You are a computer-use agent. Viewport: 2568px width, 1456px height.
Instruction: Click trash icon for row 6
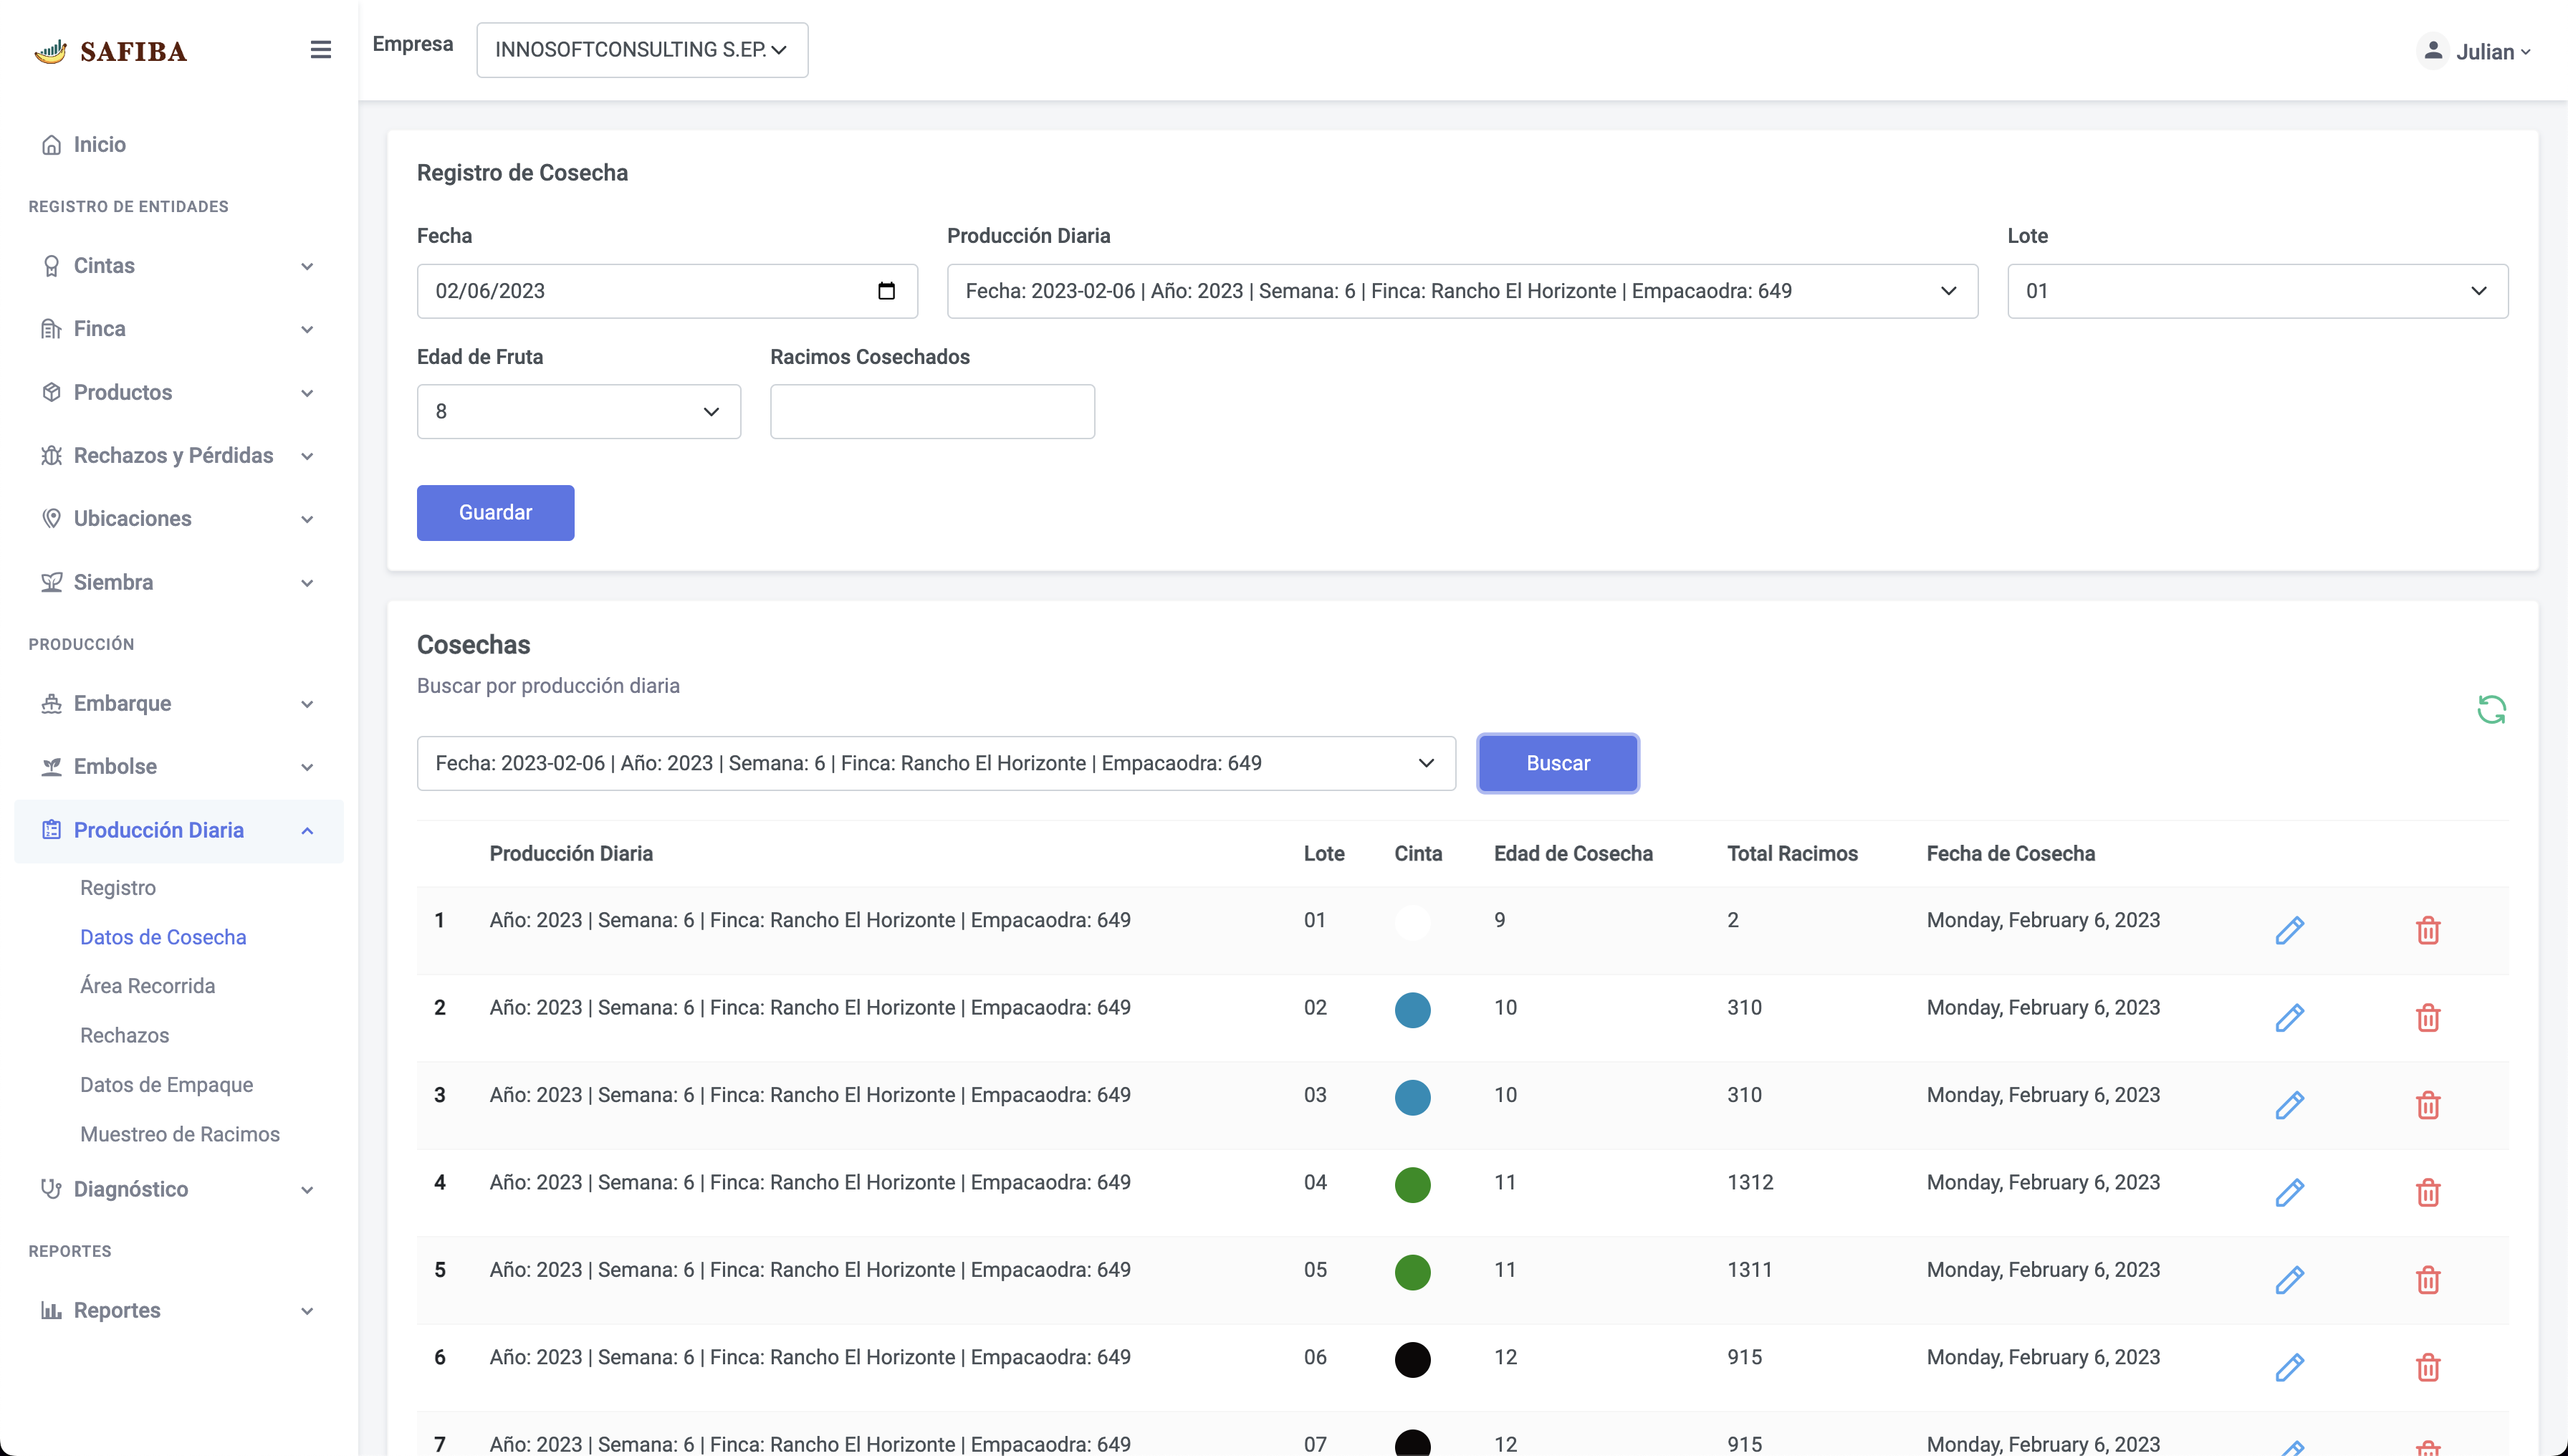(x=2428, y=1367)
